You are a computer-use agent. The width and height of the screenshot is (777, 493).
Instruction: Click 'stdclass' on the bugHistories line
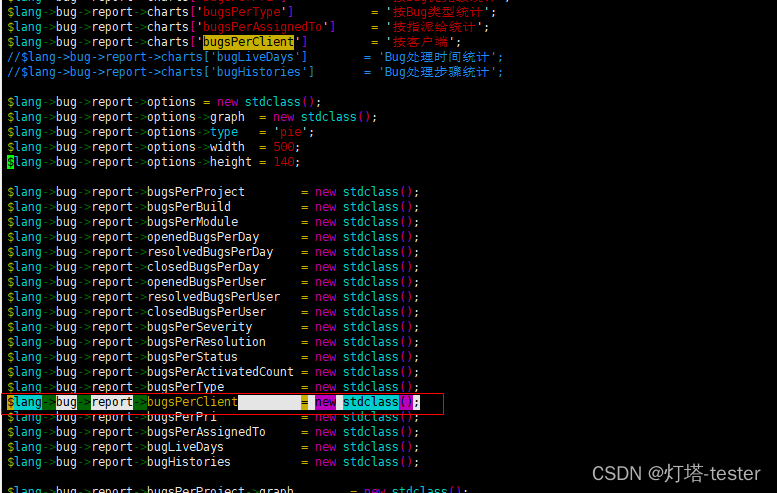pos(371,462)
